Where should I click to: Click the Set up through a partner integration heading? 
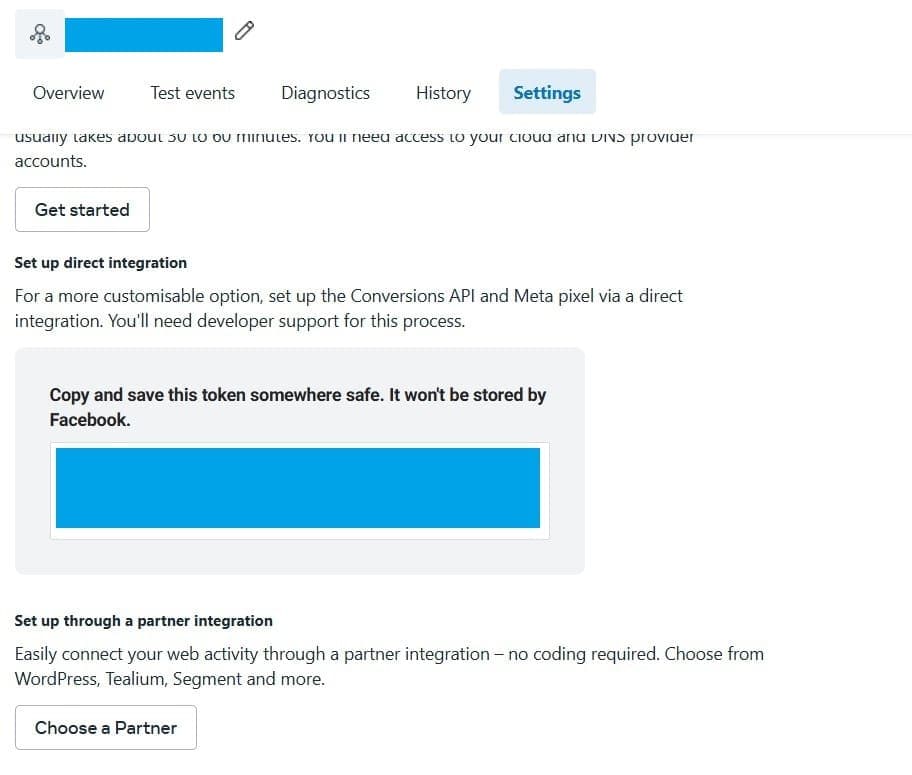[143, 620]
